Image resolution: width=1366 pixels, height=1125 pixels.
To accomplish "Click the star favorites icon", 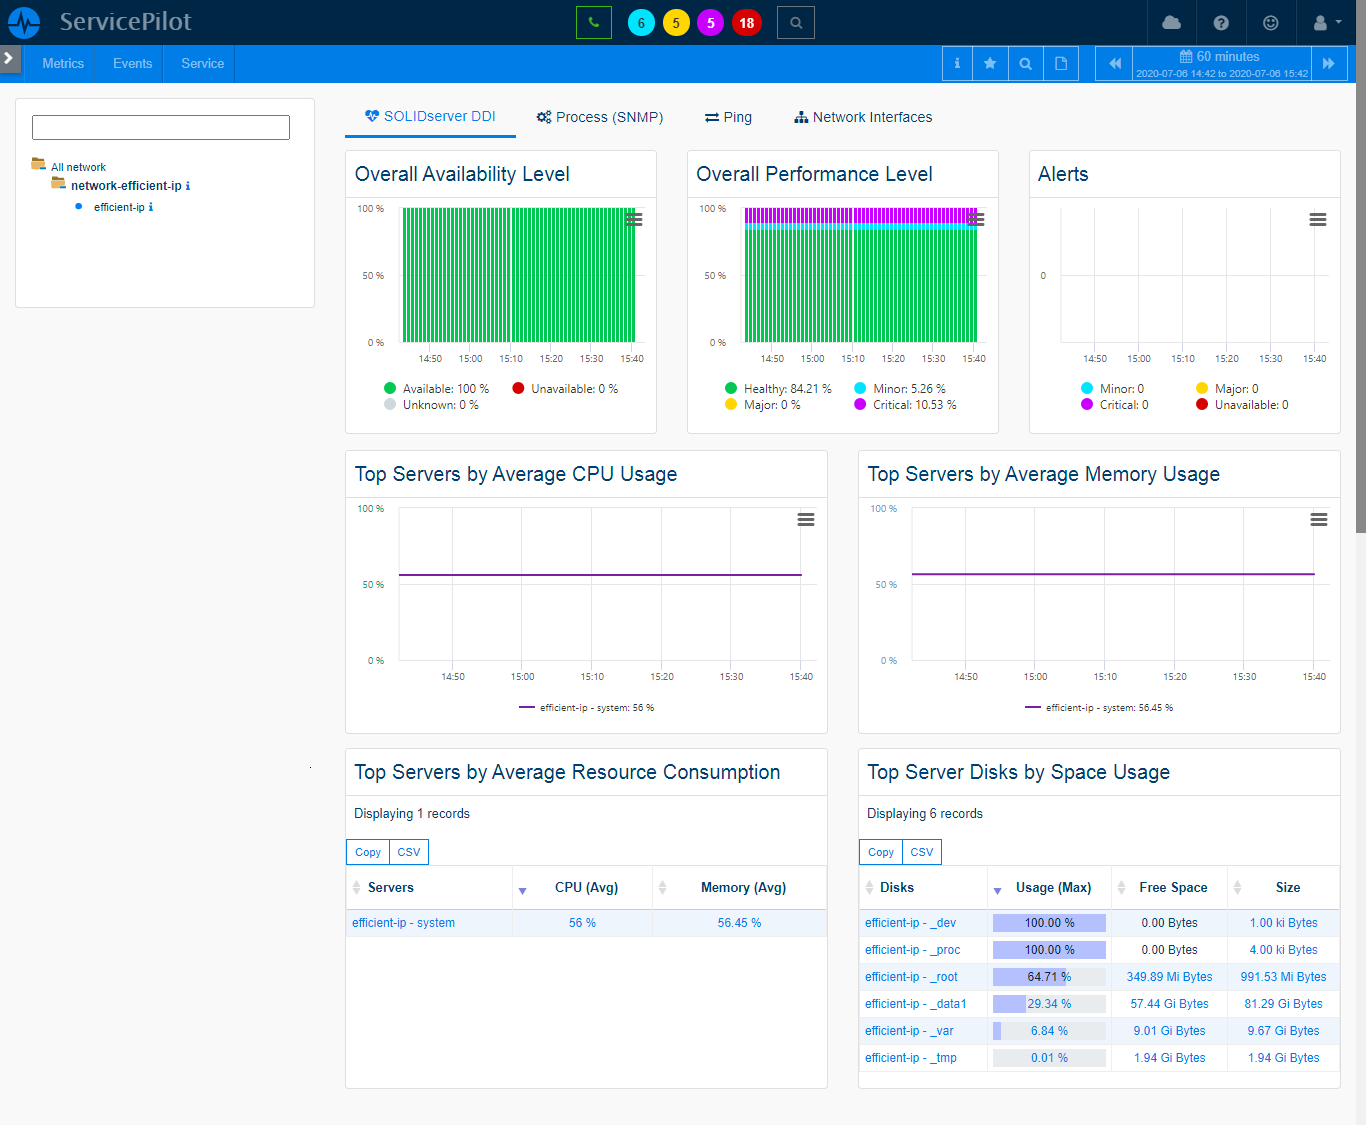I will click(x=990, y=64).
